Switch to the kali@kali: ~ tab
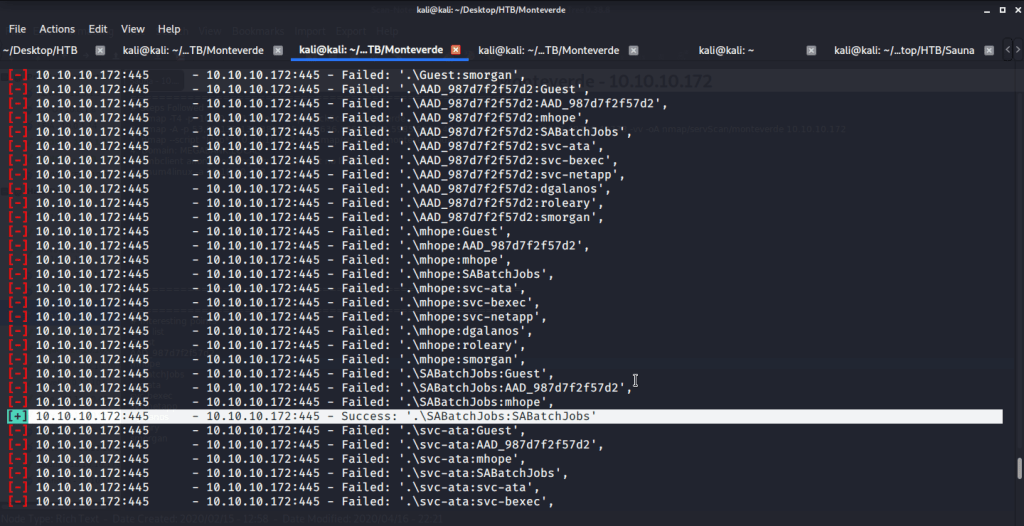The width and height of the screenshot is (1024, 526). (x=726, y=50)
